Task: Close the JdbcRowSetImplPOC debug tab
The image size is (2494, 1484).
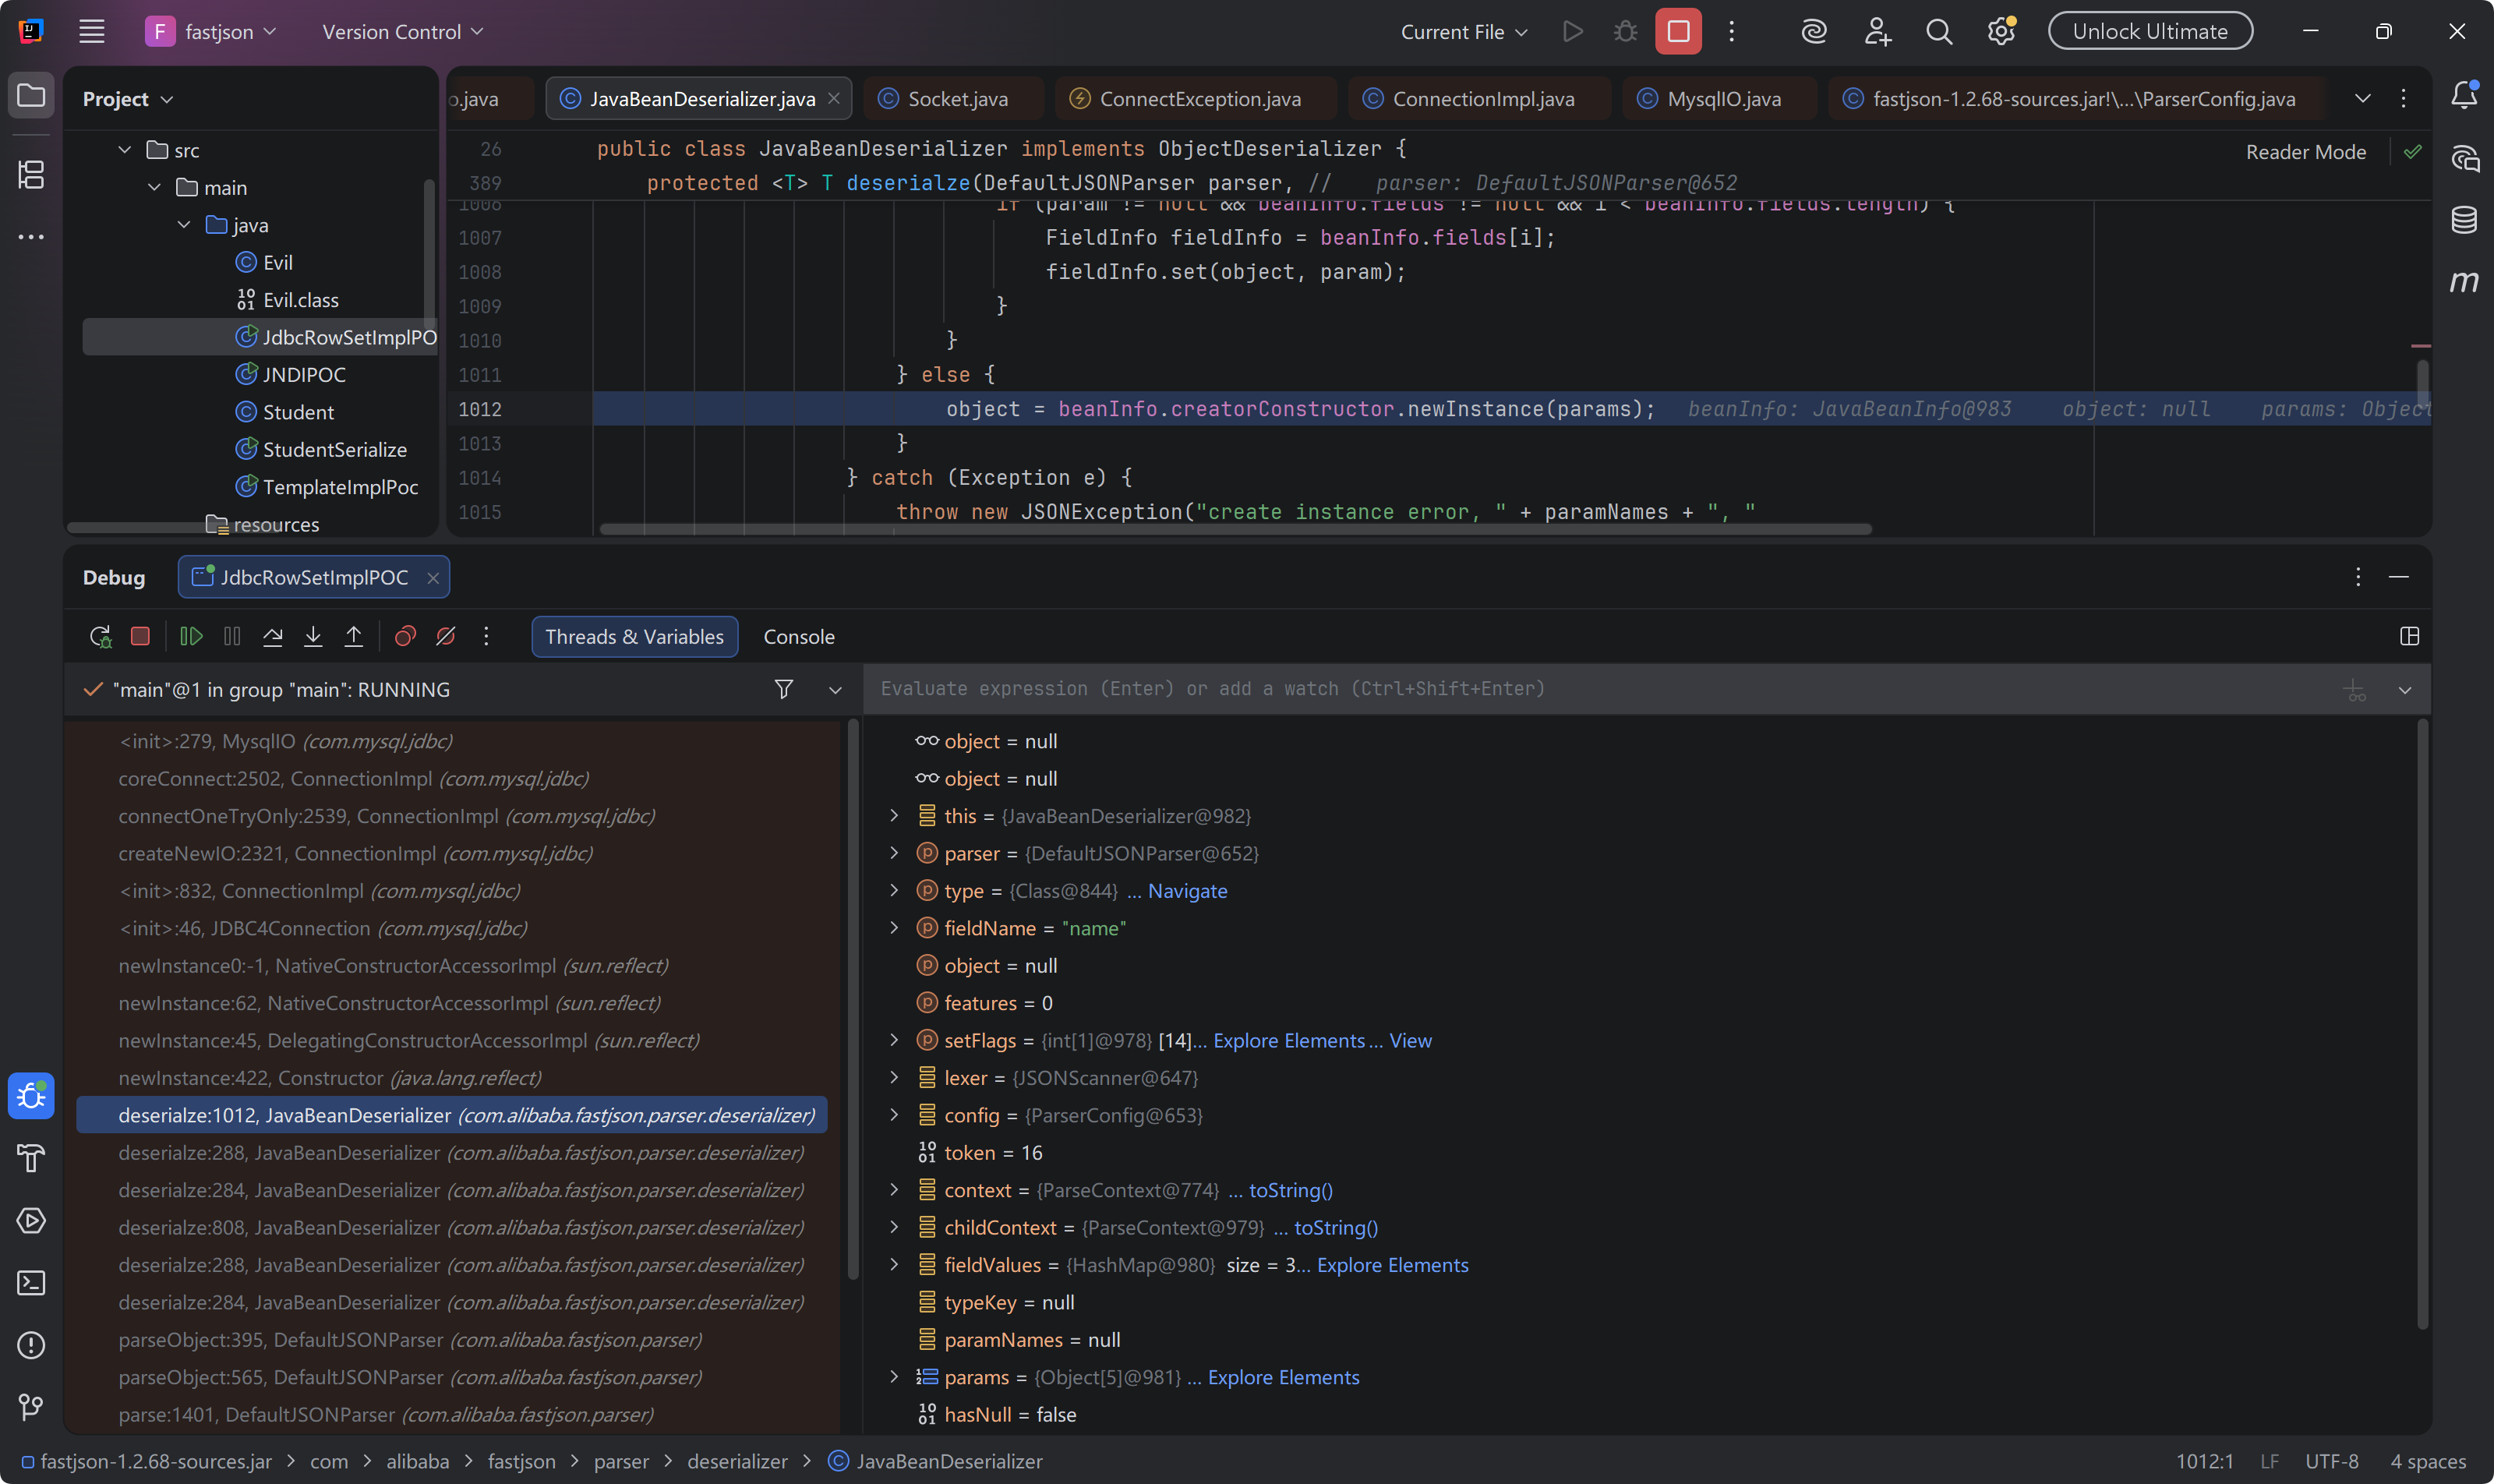Action: click(433, 578)
